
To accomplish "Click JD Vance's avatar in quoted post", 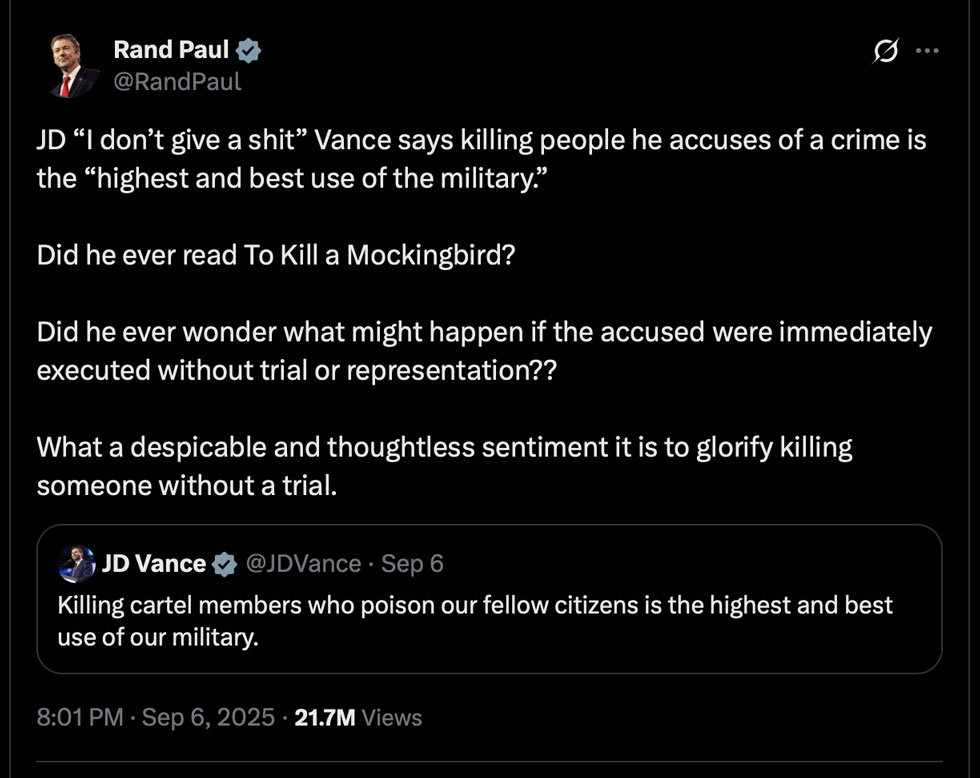I will (76, 565).
